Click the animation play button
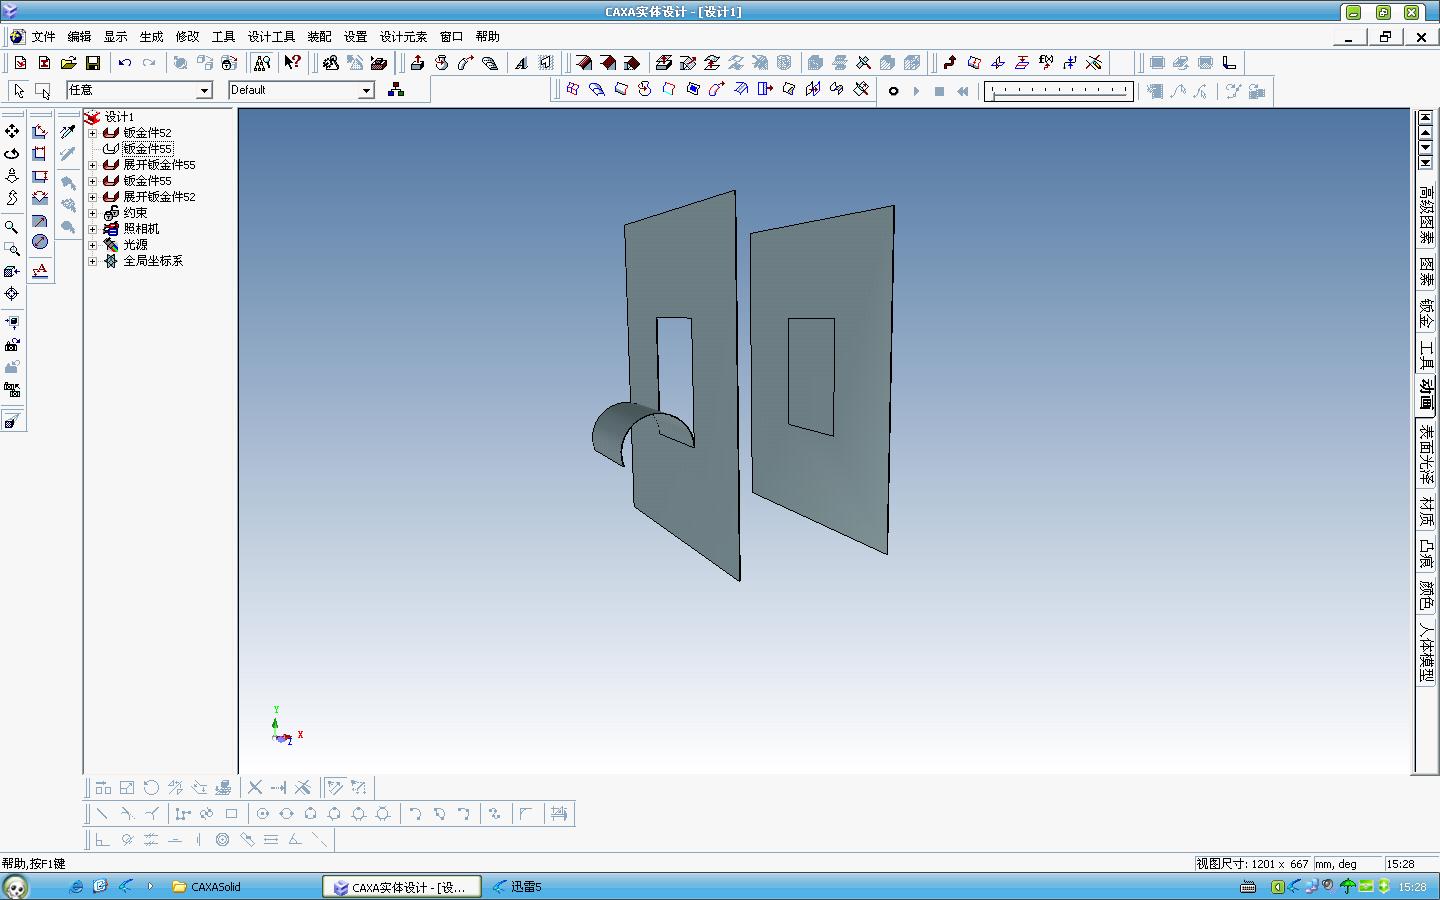 tap(916, 91)
